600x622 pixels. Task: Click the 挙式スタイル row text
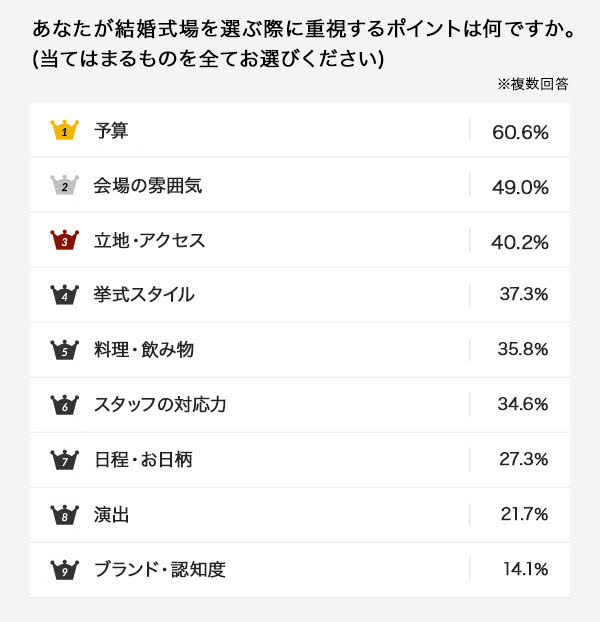pyautogui.click(x=144, y=295)
